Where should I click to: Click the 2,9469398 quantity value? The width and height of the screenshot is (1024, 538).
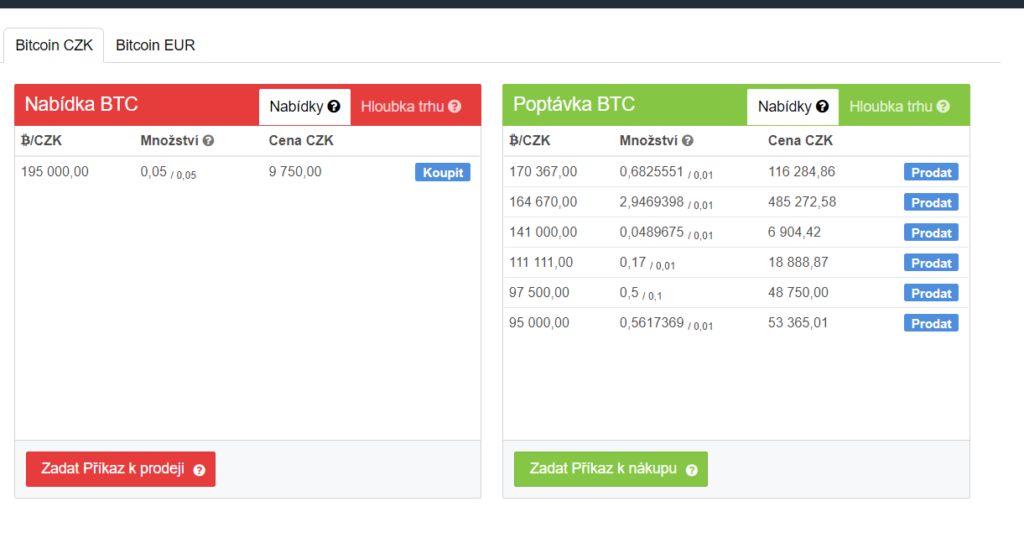tap(652, 202)
